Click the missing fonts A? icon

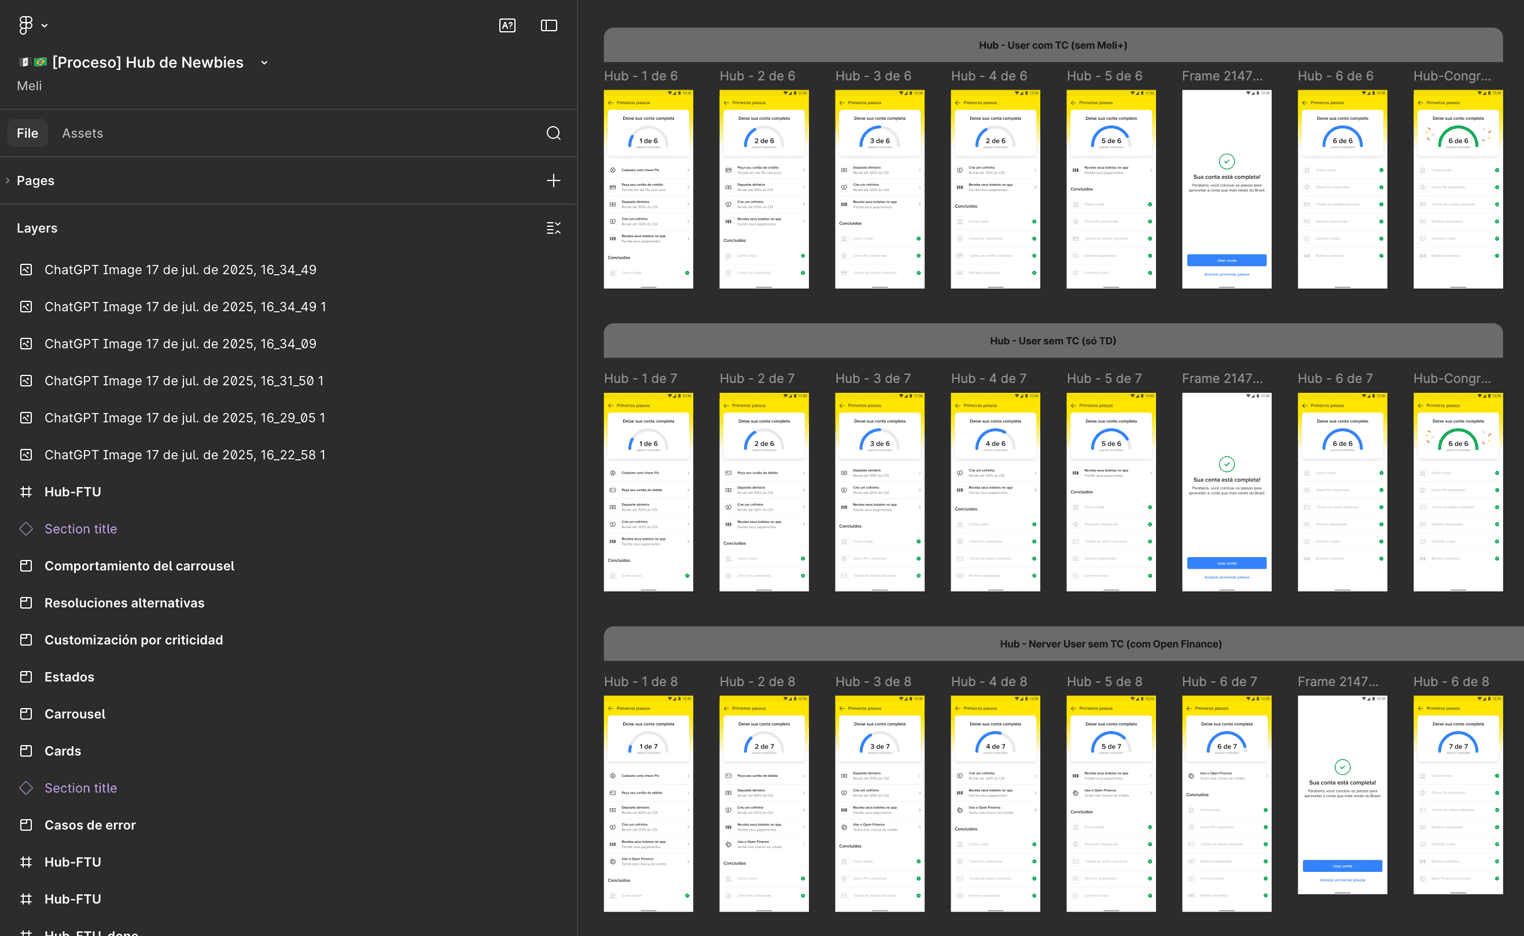pyautogui.click(x=508, y=25)
